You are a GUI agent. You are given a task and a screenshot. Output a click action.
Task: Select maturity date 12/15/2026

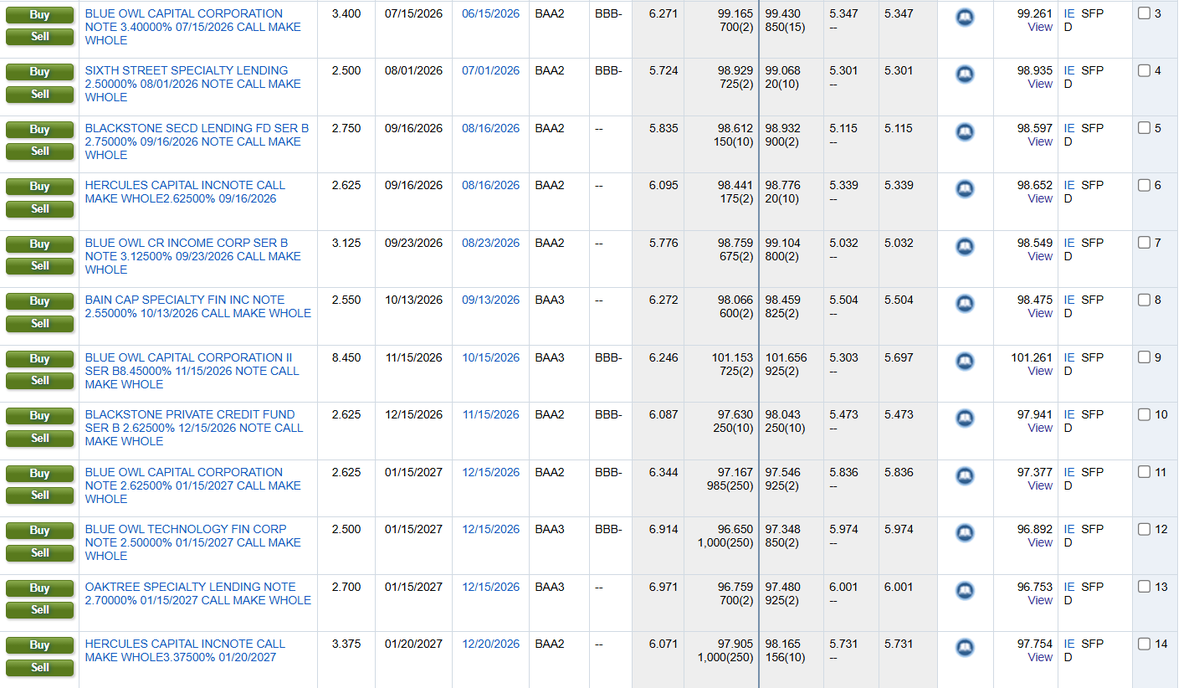(x=414, y=414)
